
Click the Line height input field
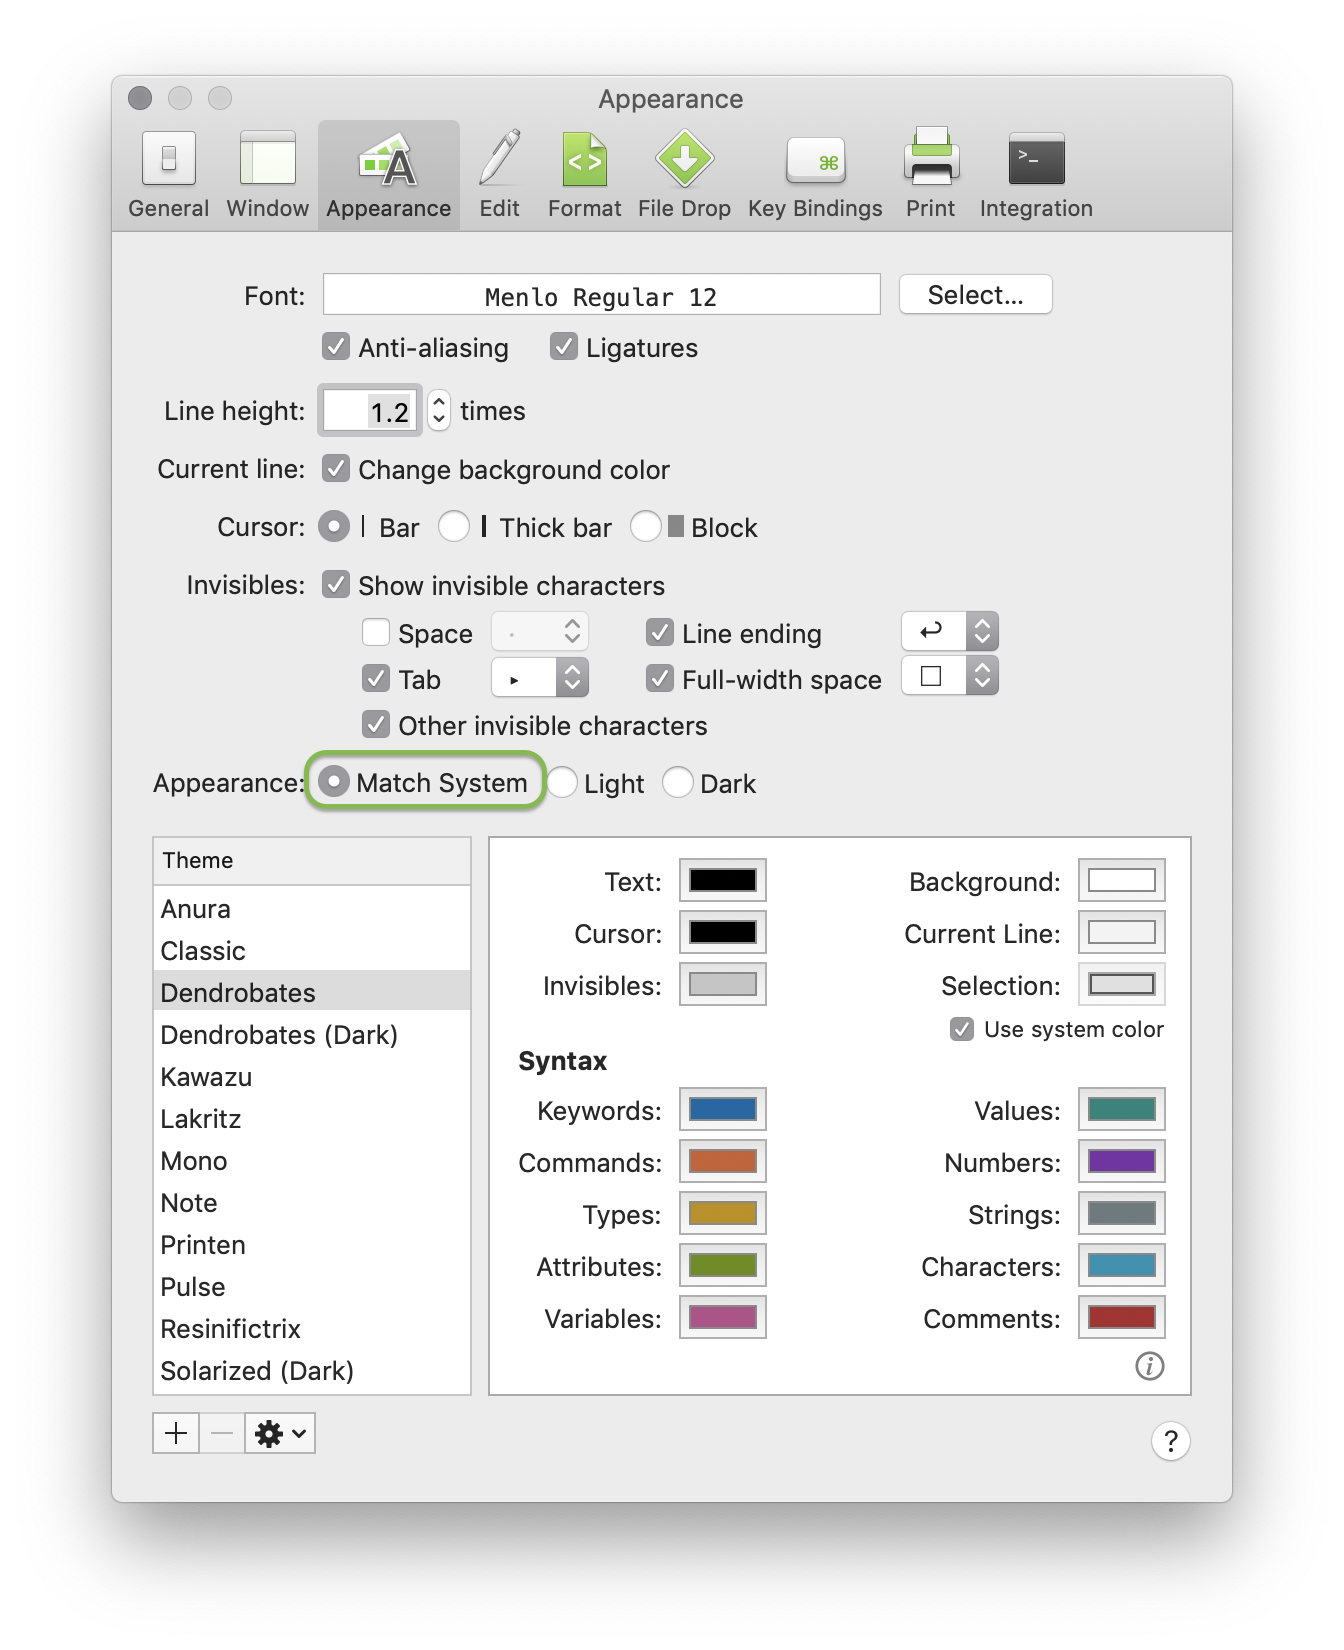[x=369, y=411]
